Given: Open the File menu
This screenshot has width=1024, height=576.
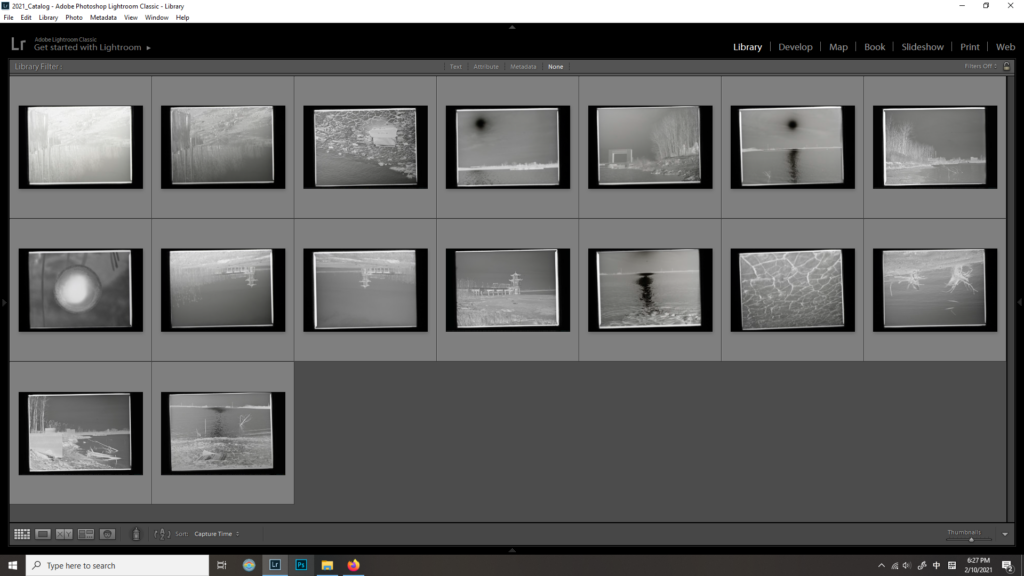Looking at the screenshot, I should [x=8, y=18].
